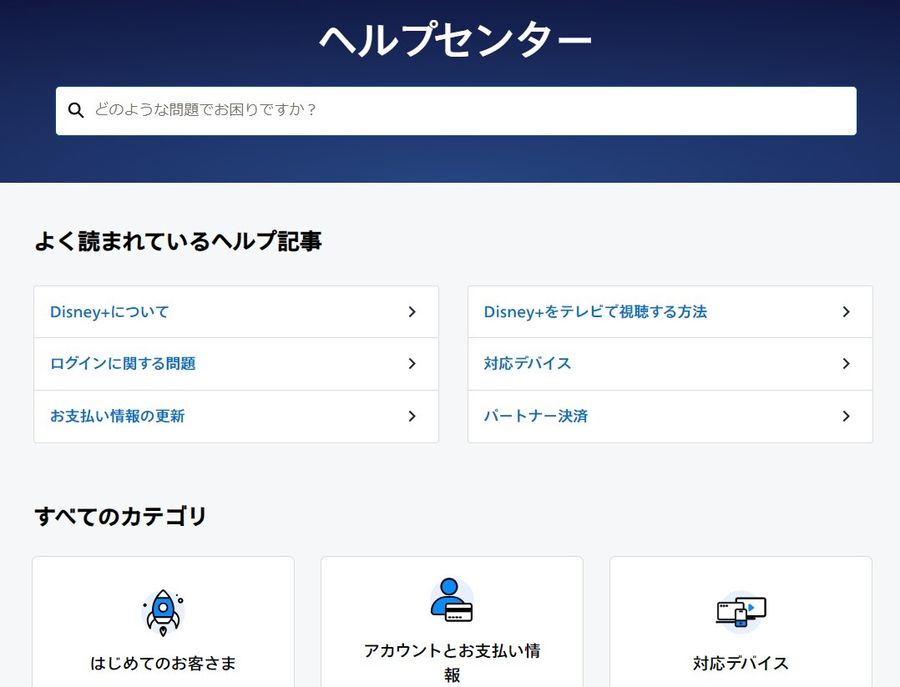
Task: Click the magnifying glass search icon
Action: click(76, 110)
